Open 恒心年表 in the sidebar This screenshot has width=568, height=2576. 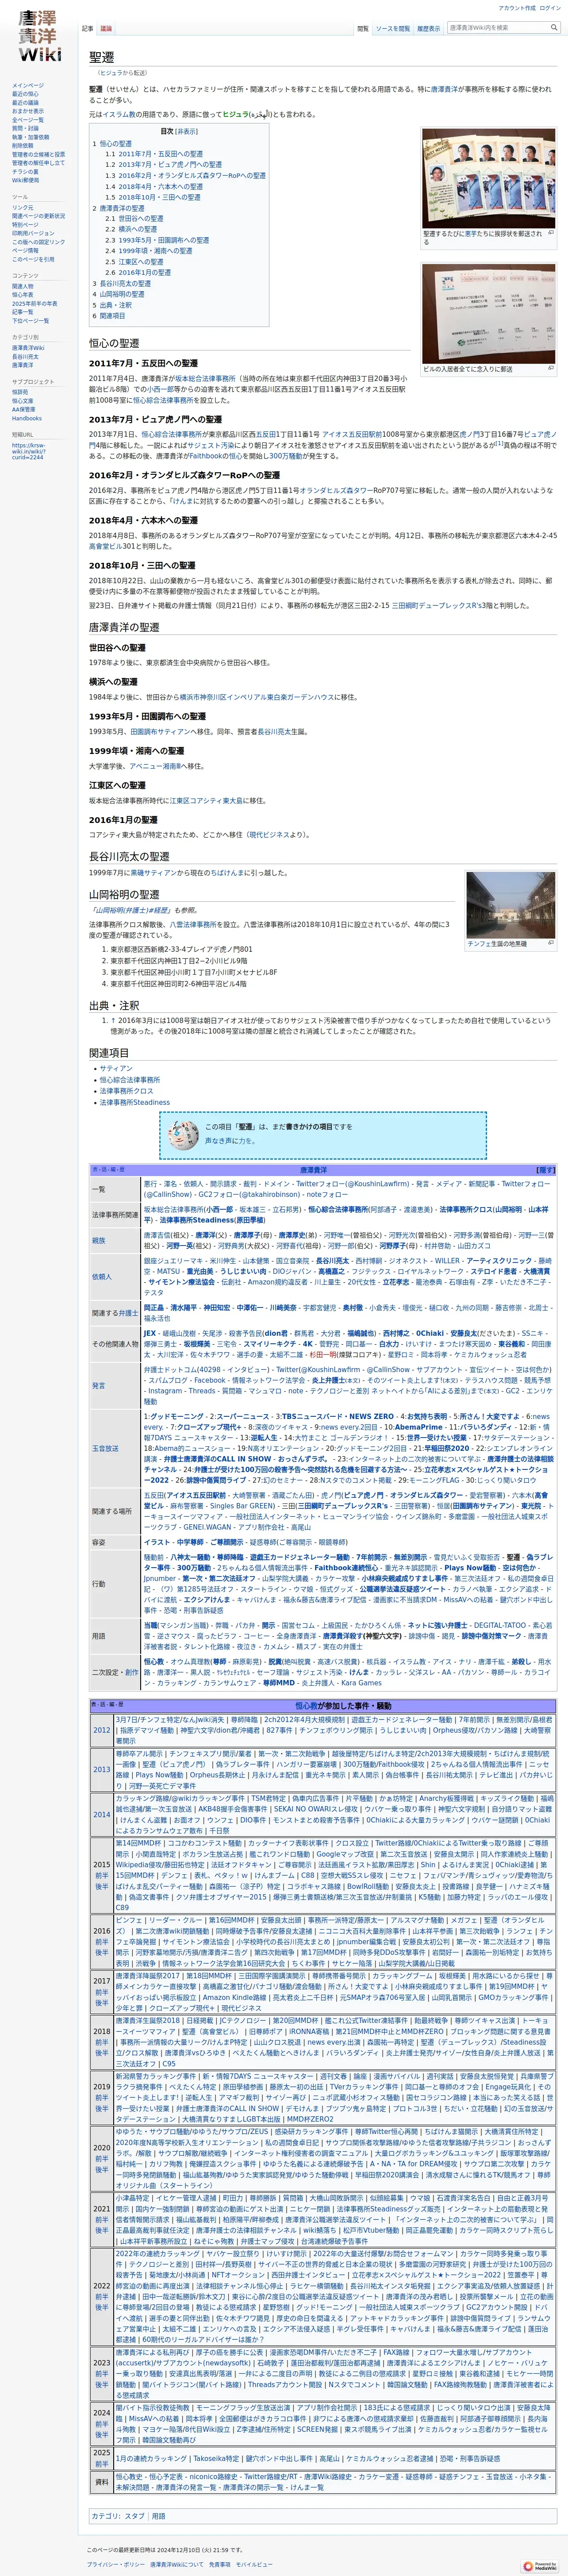pos(23,295)
